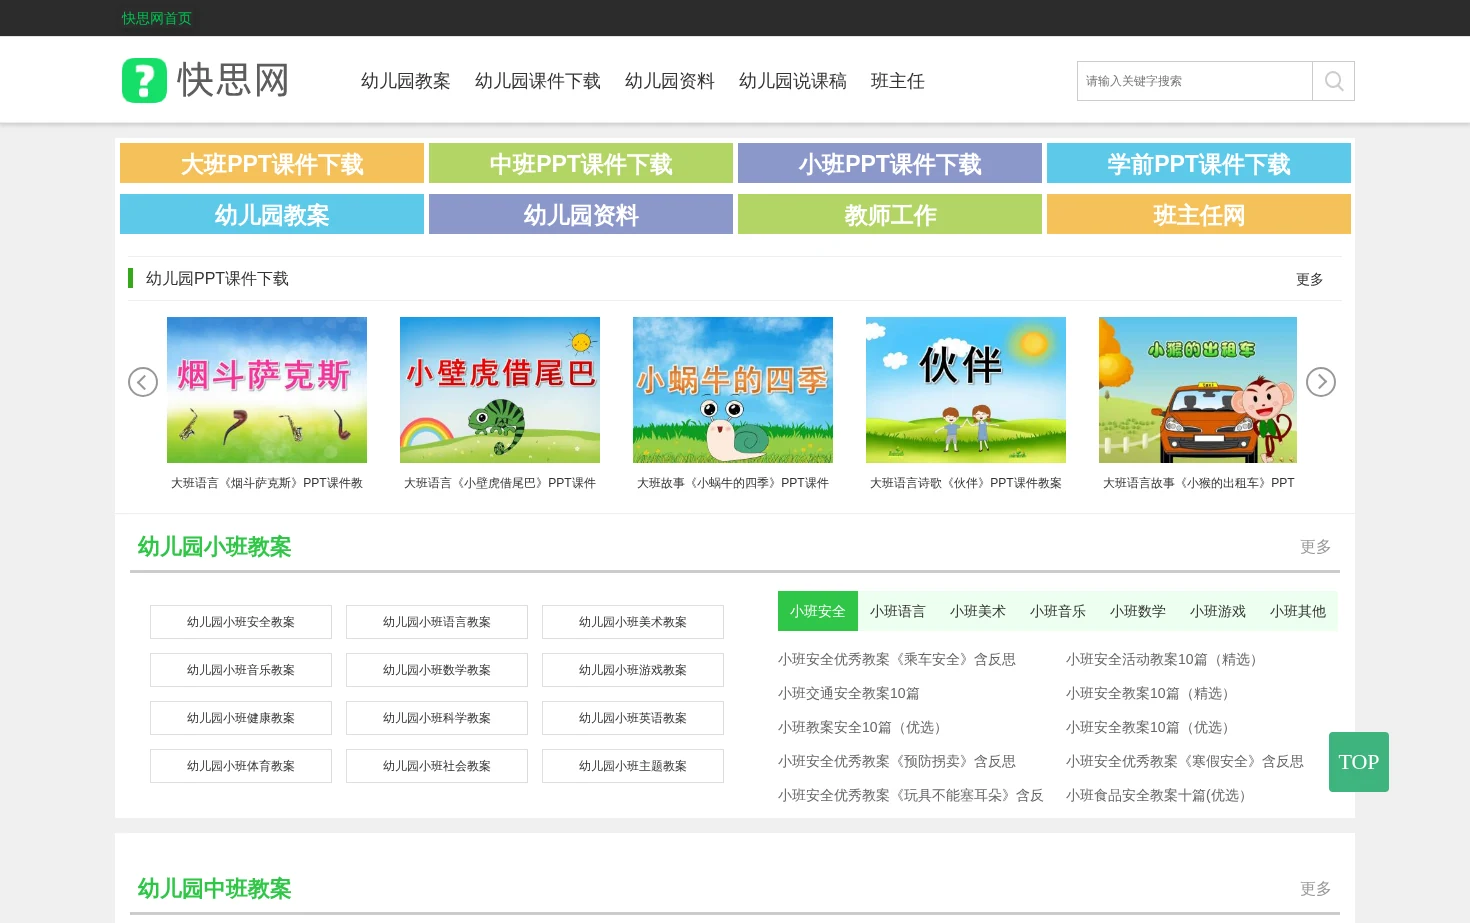Click caption 大班语言诗歌《伙伴》PPT课件教案
This screenshot has width=1470, height=923.
[966, 483]
